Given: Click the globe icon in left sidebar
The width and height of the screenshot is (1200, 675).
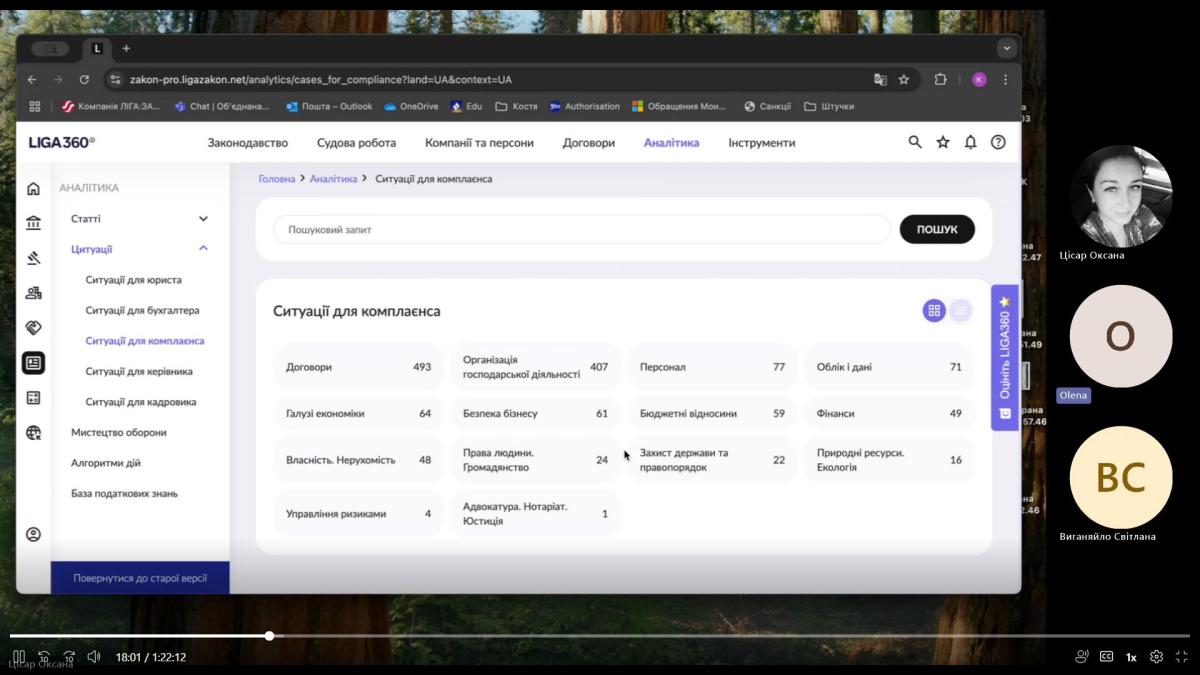Looking at the screenshot, I should [33, 433].
